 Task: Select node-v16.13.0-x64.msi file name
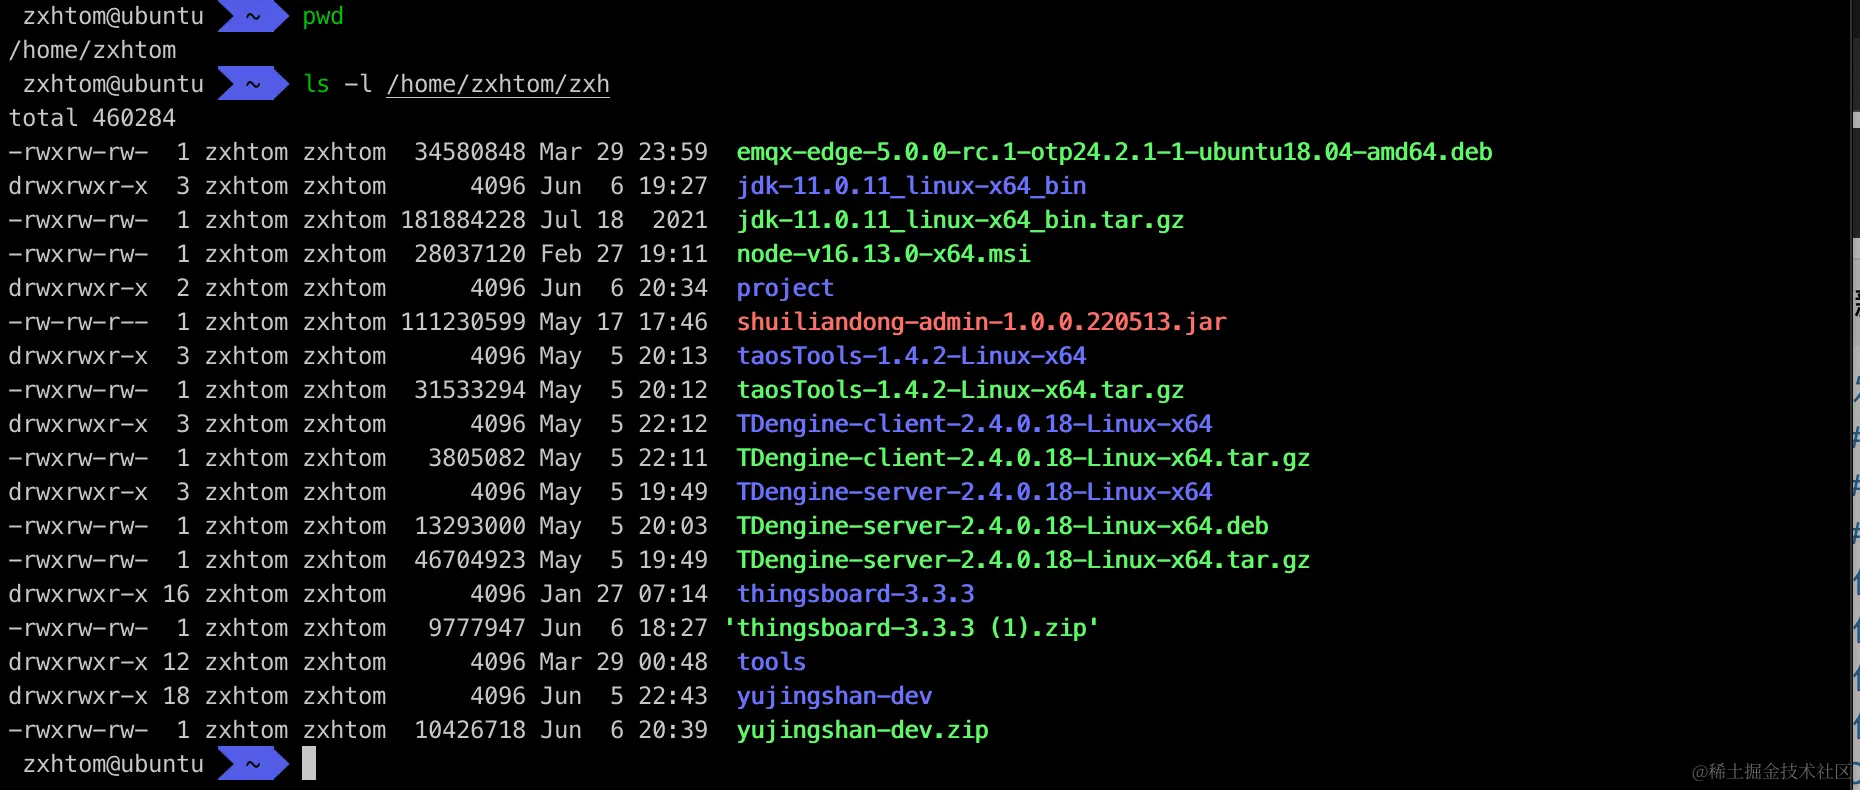point(883,254)
